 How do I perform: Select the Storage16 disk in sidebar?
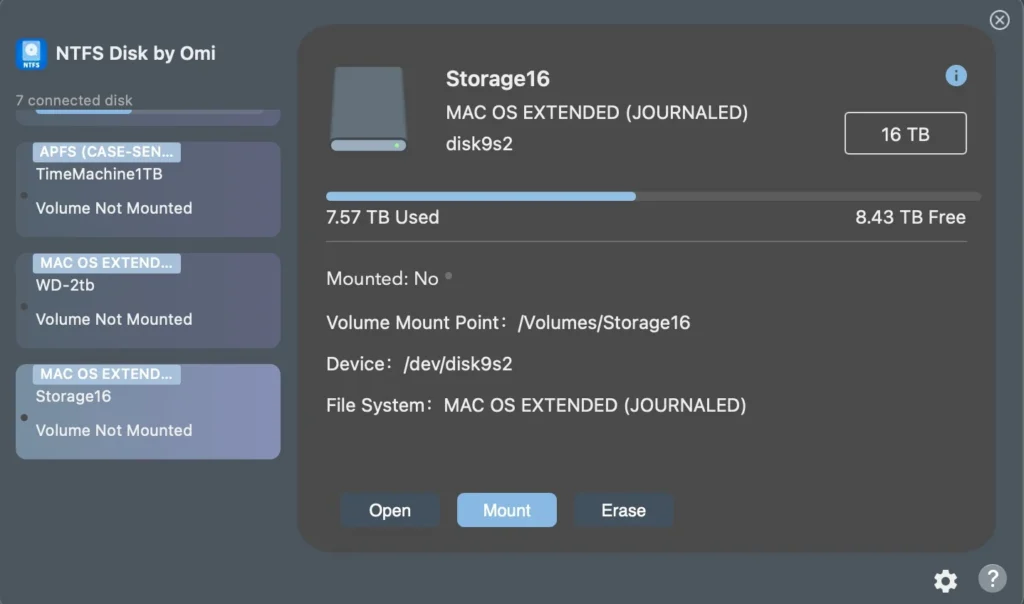[148, 411]
